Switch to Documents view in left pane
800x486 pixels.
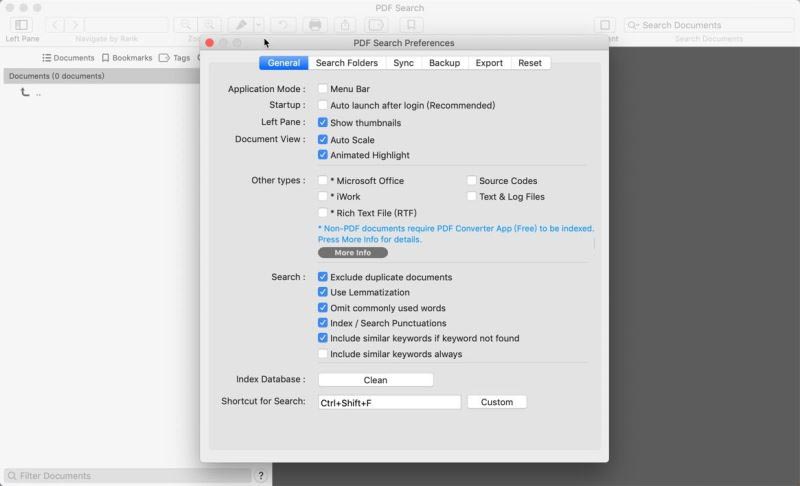(68, 58)
